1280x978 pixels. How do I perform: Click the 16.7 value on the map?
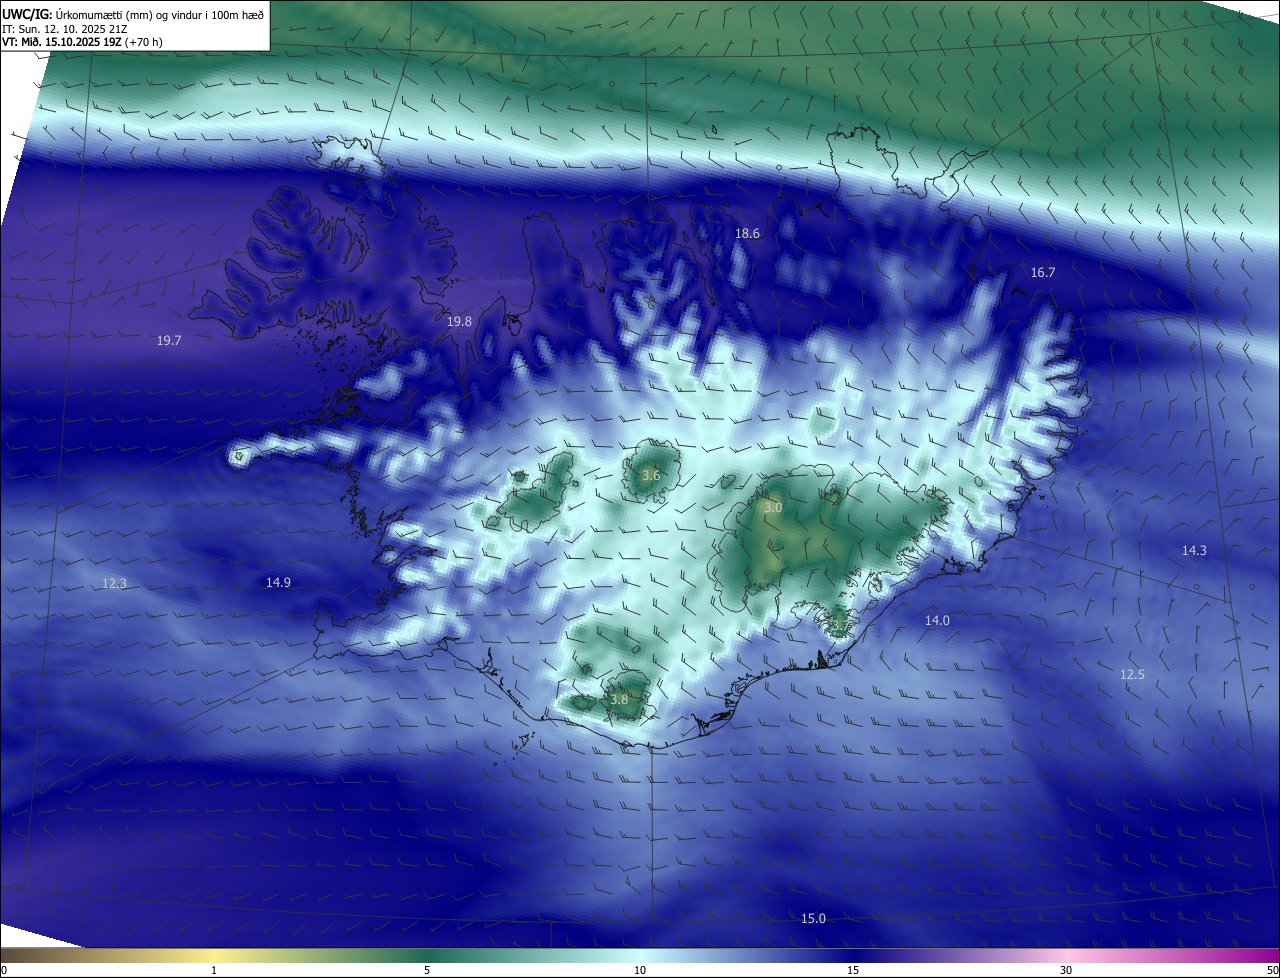[1043, 272]
